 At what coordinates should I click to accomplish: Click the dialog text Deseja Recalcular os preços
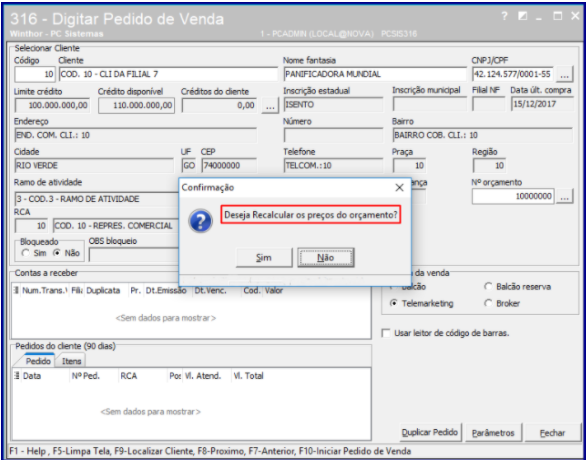click(x=310, y=215)
